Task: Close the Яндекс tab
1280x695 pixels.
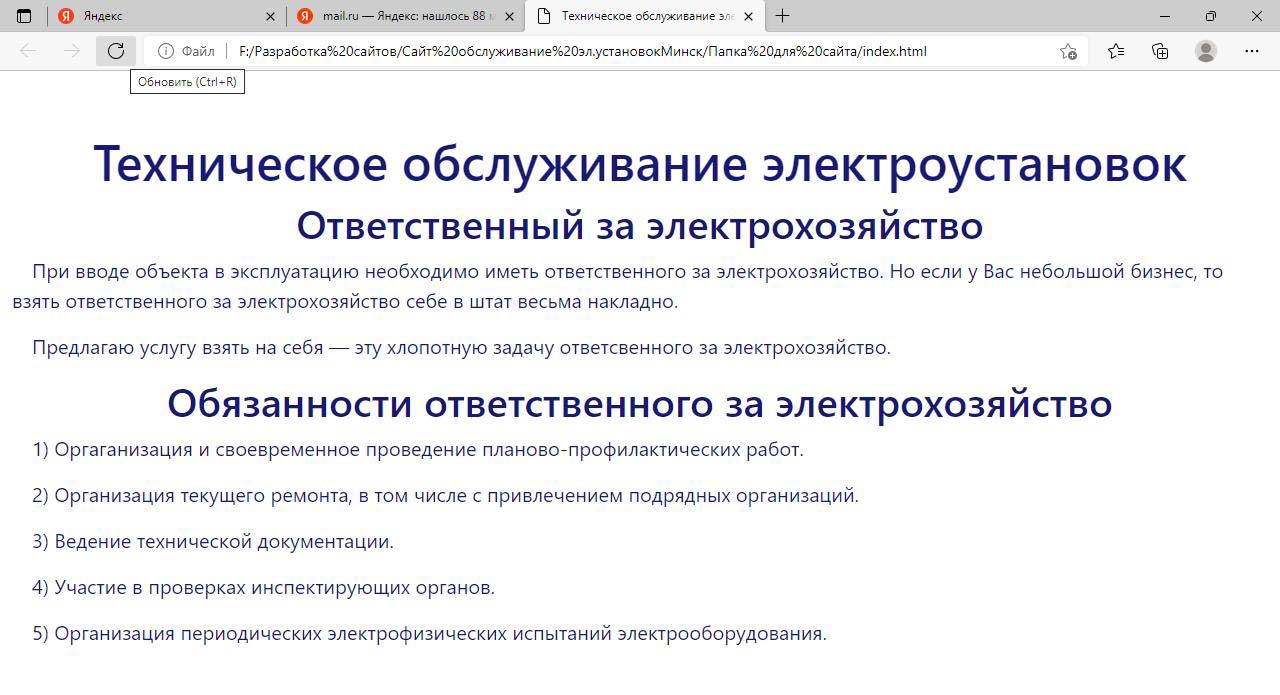Action: [x=271, y=16]
